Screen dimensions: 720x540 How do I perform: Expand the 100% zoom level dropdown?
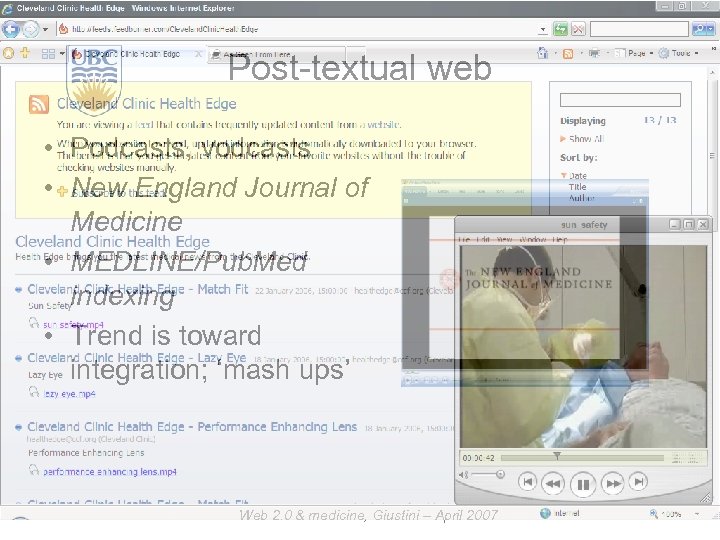coord(697,514)
